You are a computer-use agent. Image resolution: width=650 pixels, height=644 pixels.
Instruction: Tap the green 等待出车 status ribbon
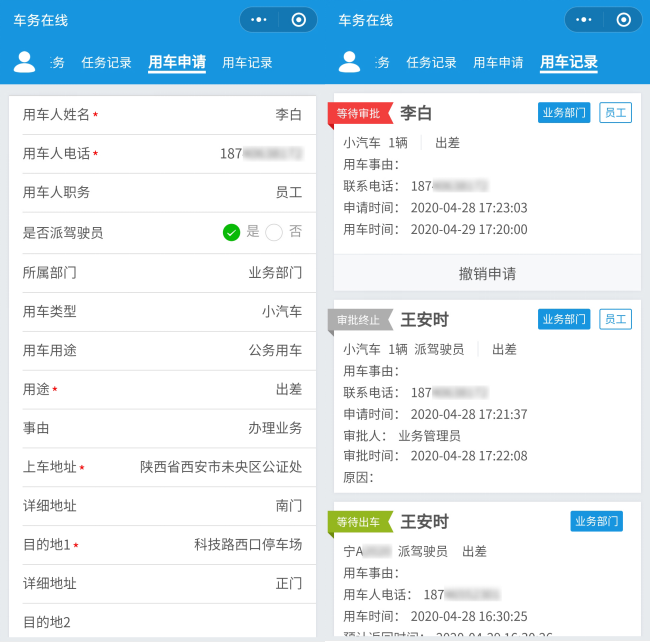[359, 522]
